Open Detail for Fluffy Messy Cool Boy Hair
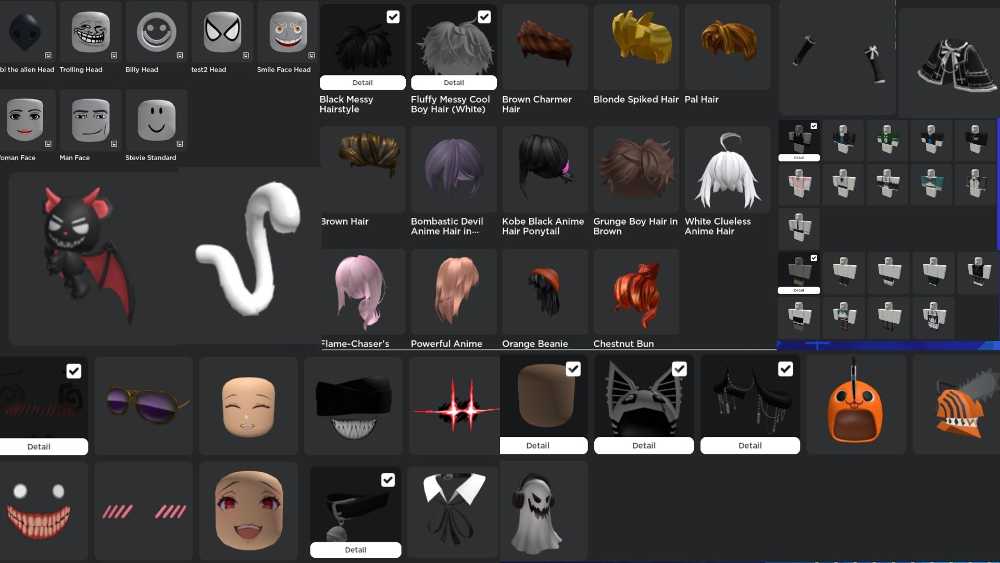The image size is (1000, 563). coord(453,82)
